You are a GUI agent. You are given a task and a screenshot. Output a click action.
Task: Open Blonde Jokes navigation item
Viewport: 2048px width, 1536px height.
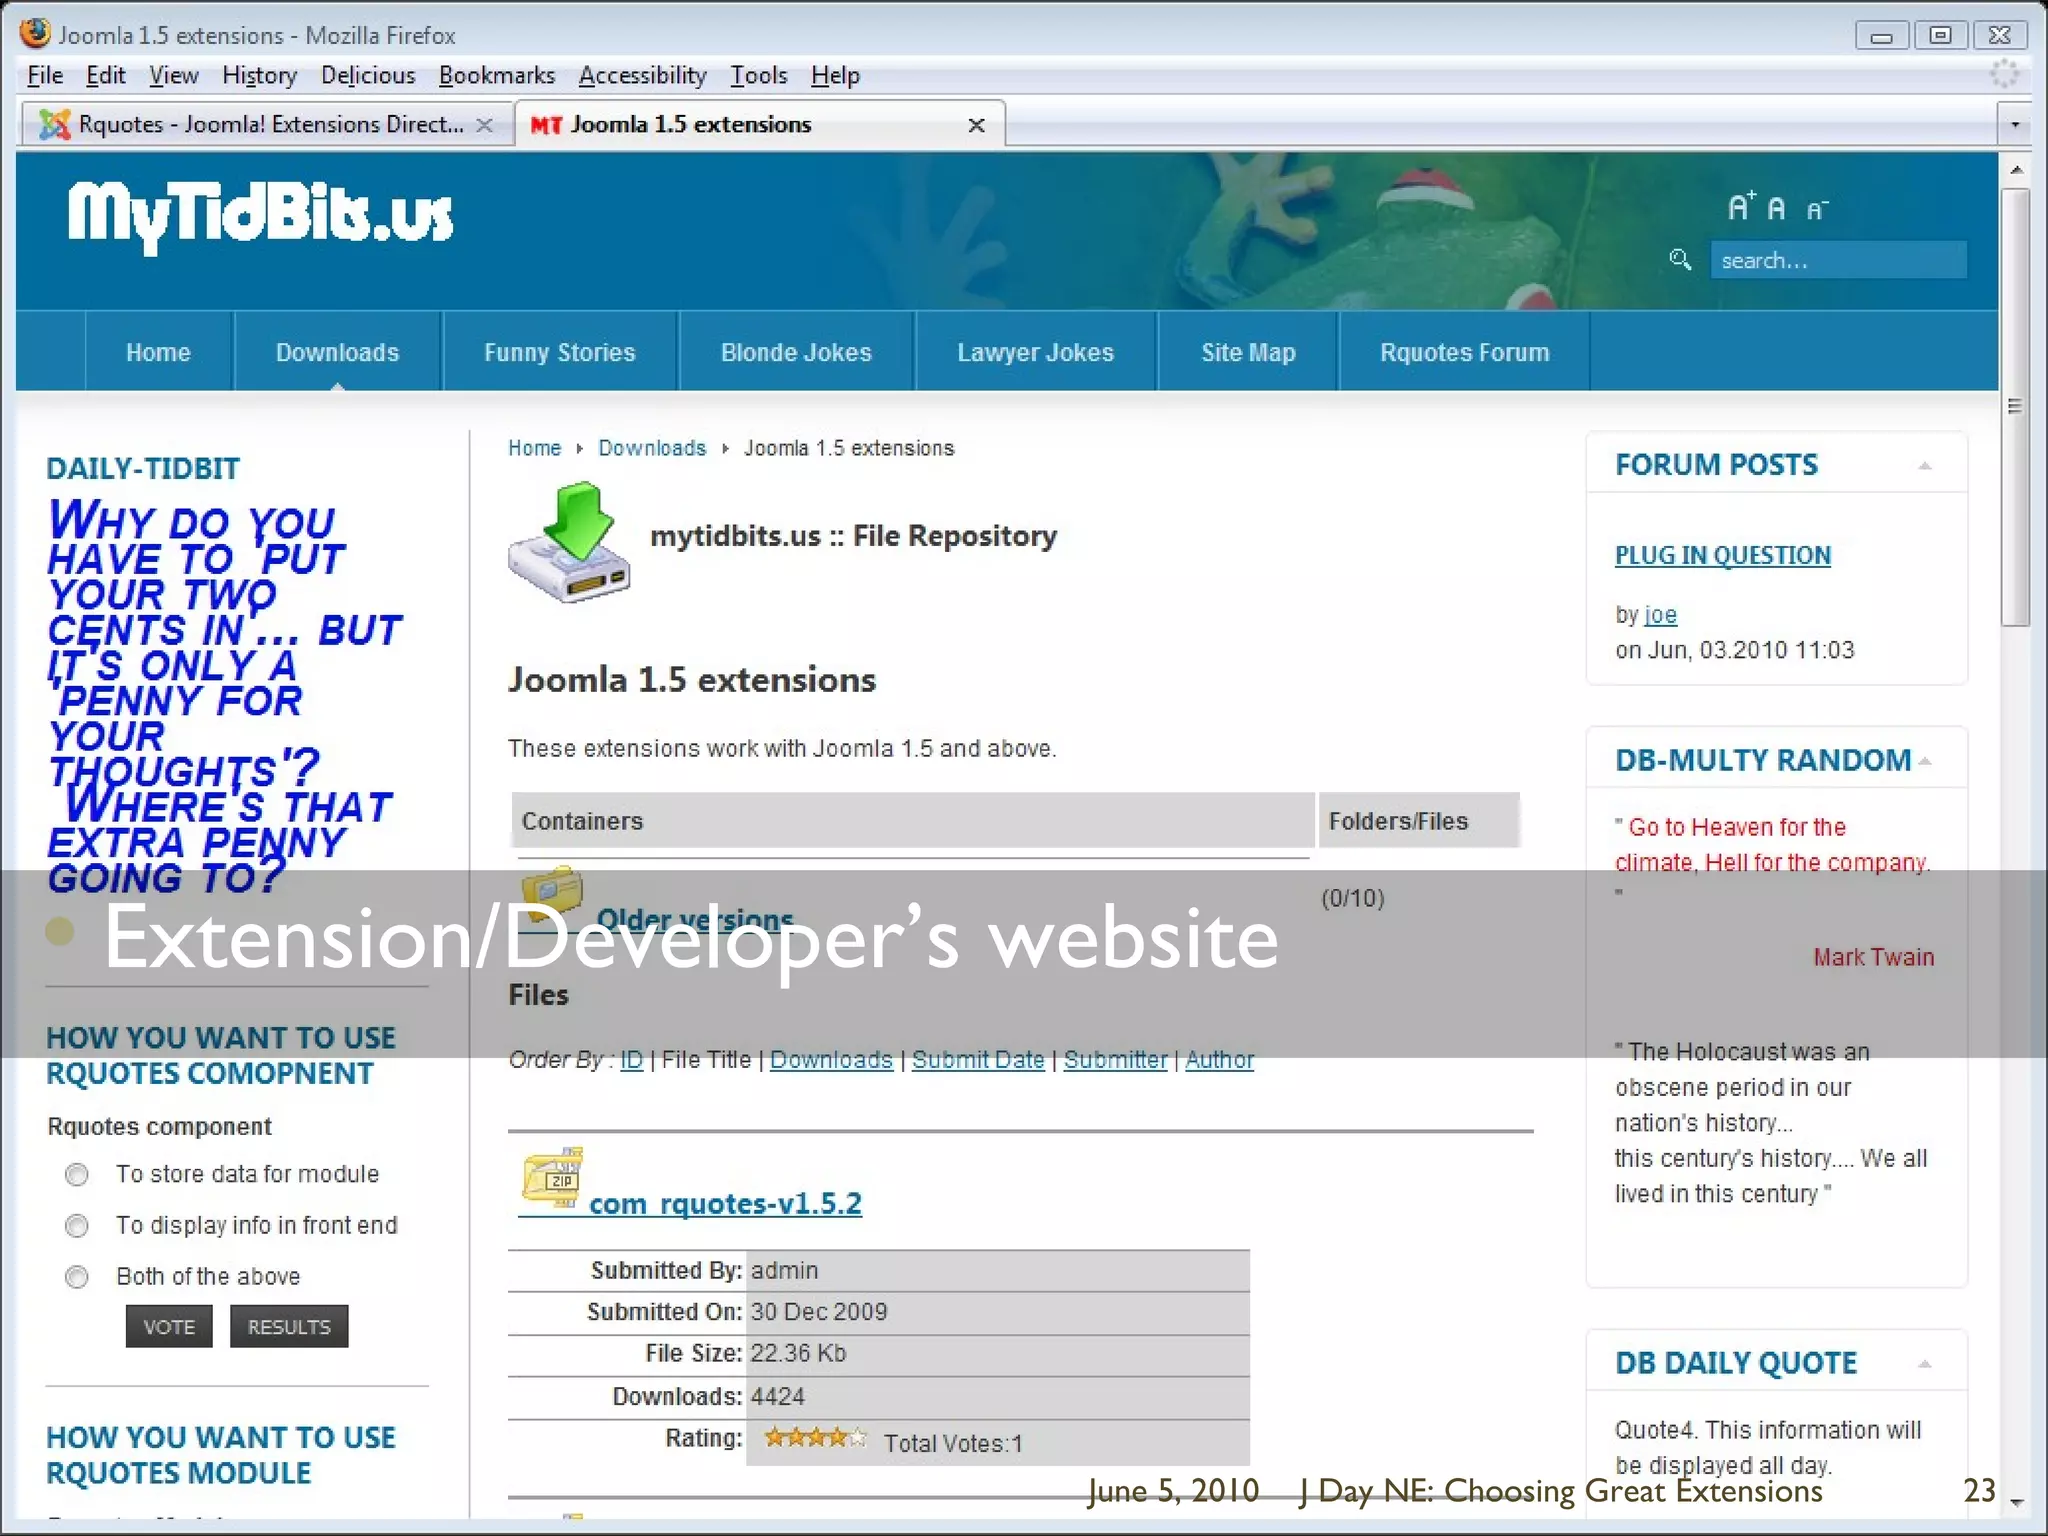(x=796, y=352)
